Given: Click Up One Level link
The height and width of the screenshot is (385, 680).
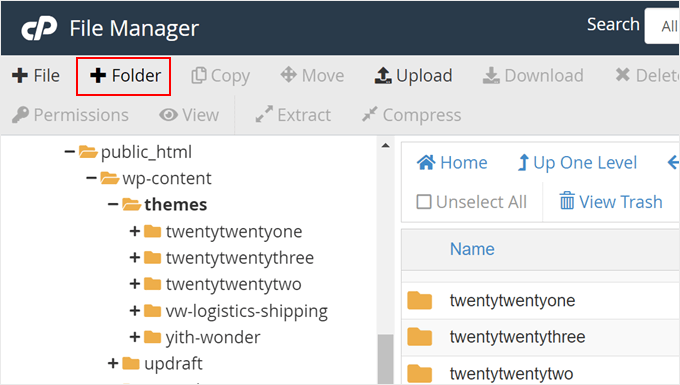Looking at the screenshot, I should [x=577, y=163].
